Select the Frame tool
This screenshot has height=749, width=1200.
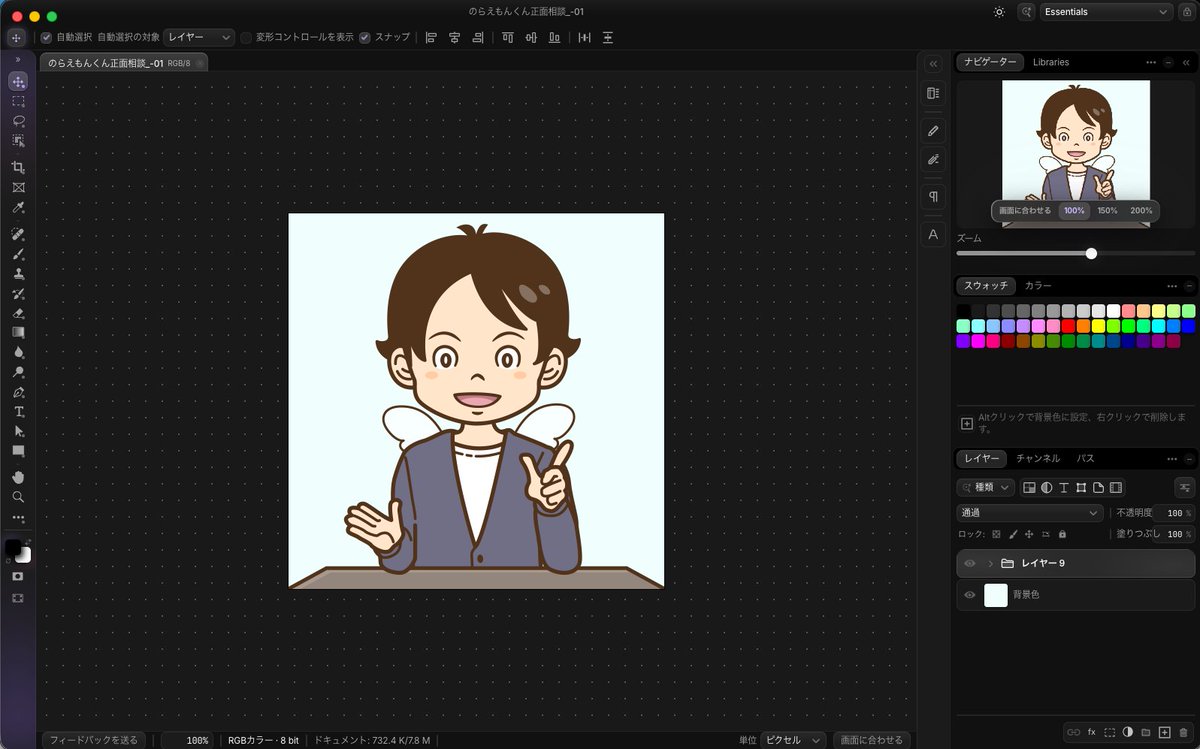click(18, 187)
